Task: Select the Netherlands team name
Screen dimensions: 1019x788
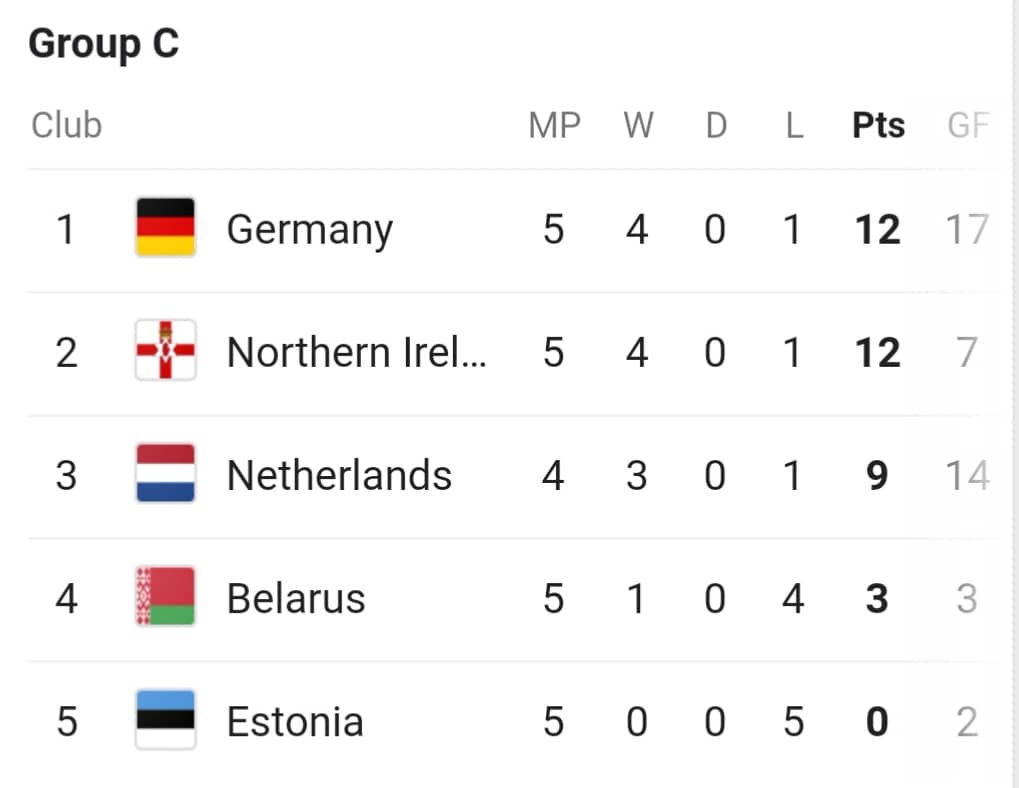Action: pyautogui.click(x=339, y=475)
